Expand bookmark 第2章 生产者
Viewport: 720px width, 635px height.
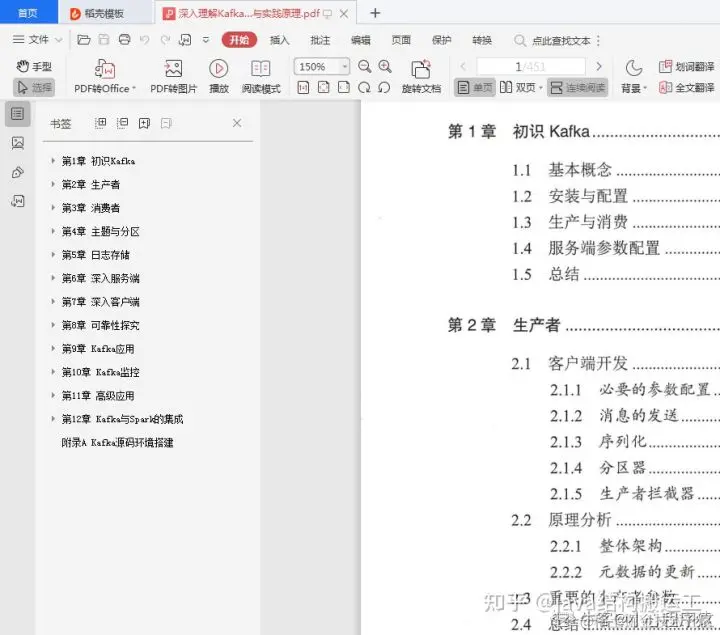click(53, 184)
